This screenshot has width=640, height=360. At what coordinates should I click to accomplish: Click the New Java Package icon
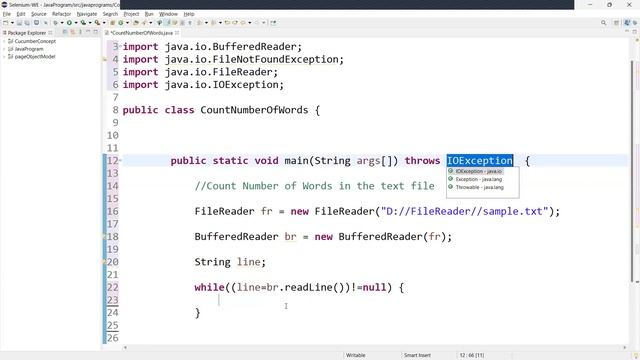(113, 23)
